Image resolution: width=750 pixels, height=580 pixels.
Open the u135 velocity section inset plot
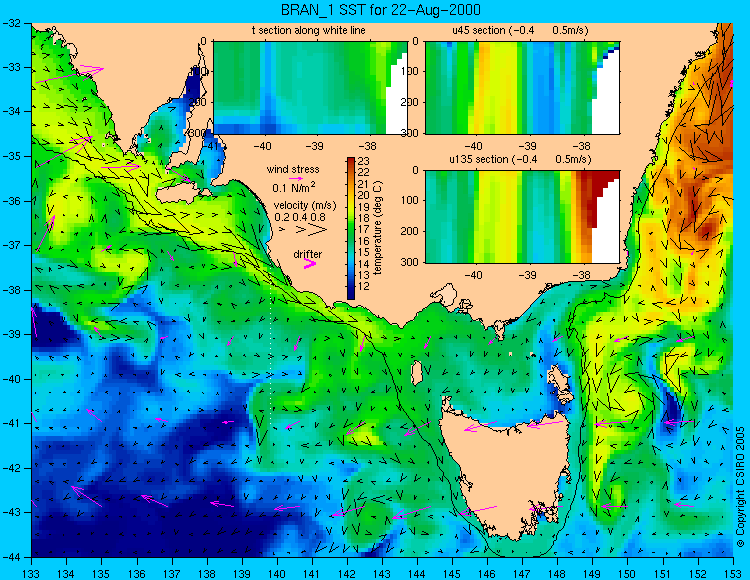click(522, 217)
